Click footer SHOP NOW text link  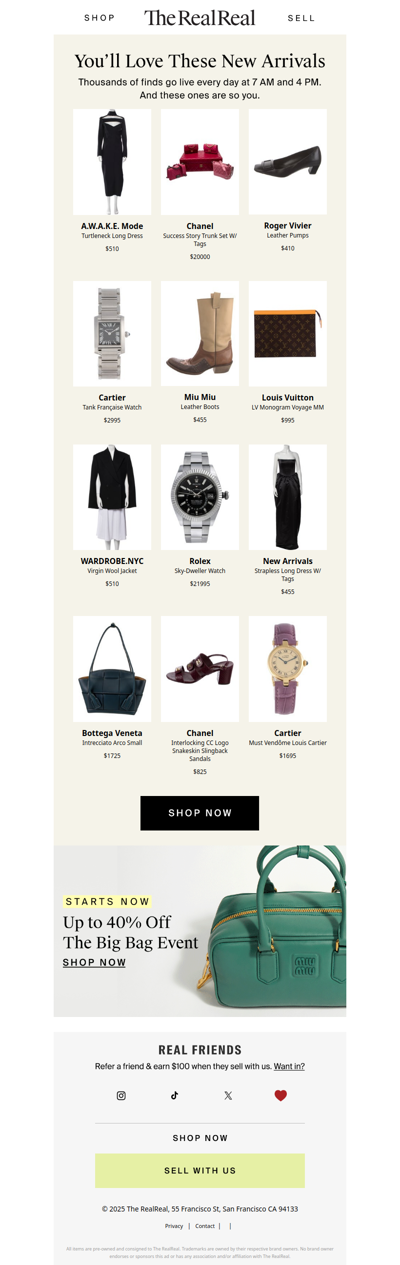pyautogui.click(x=200, y=1138)
